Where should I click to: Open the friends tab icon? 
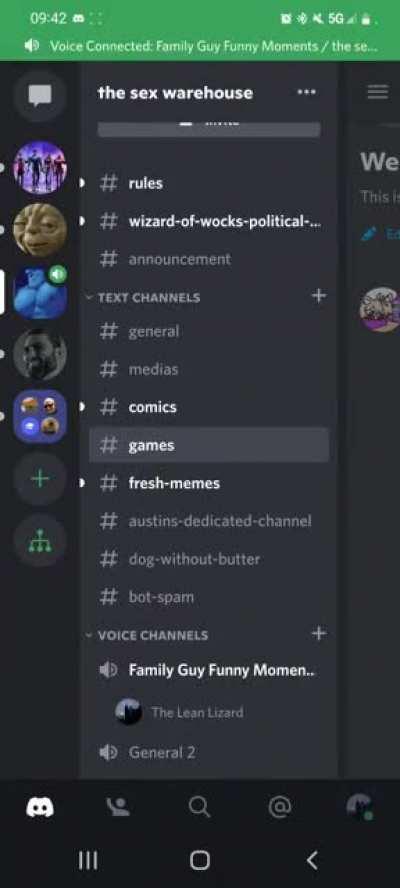coord(118,806)
